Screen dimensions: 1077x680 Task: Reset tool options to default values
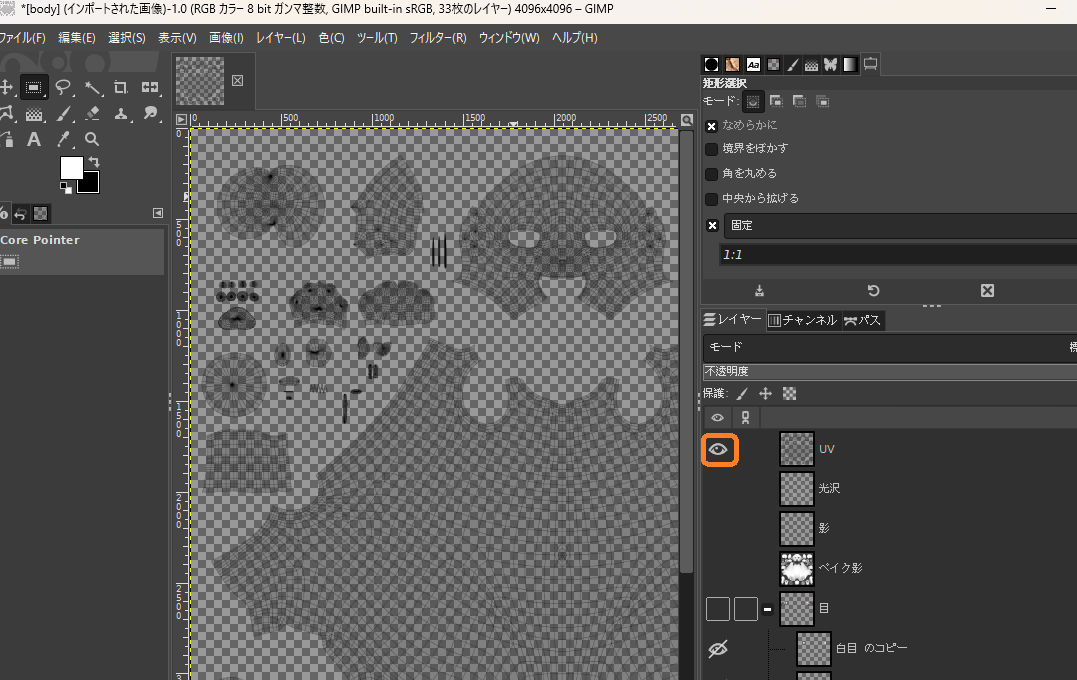pyautogui.click(x=873, y=291)
